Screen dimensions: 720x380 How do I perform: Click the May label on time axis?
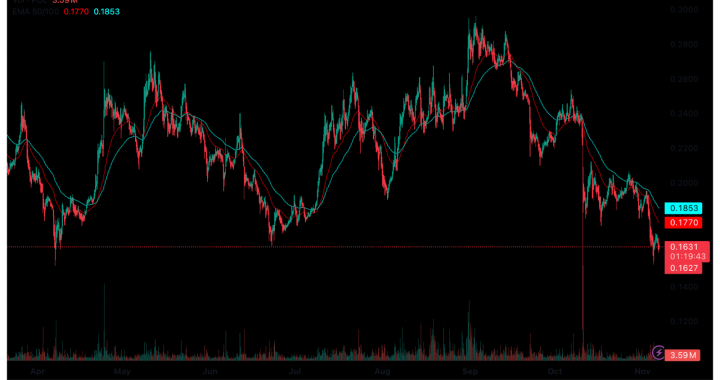point(122,371)
